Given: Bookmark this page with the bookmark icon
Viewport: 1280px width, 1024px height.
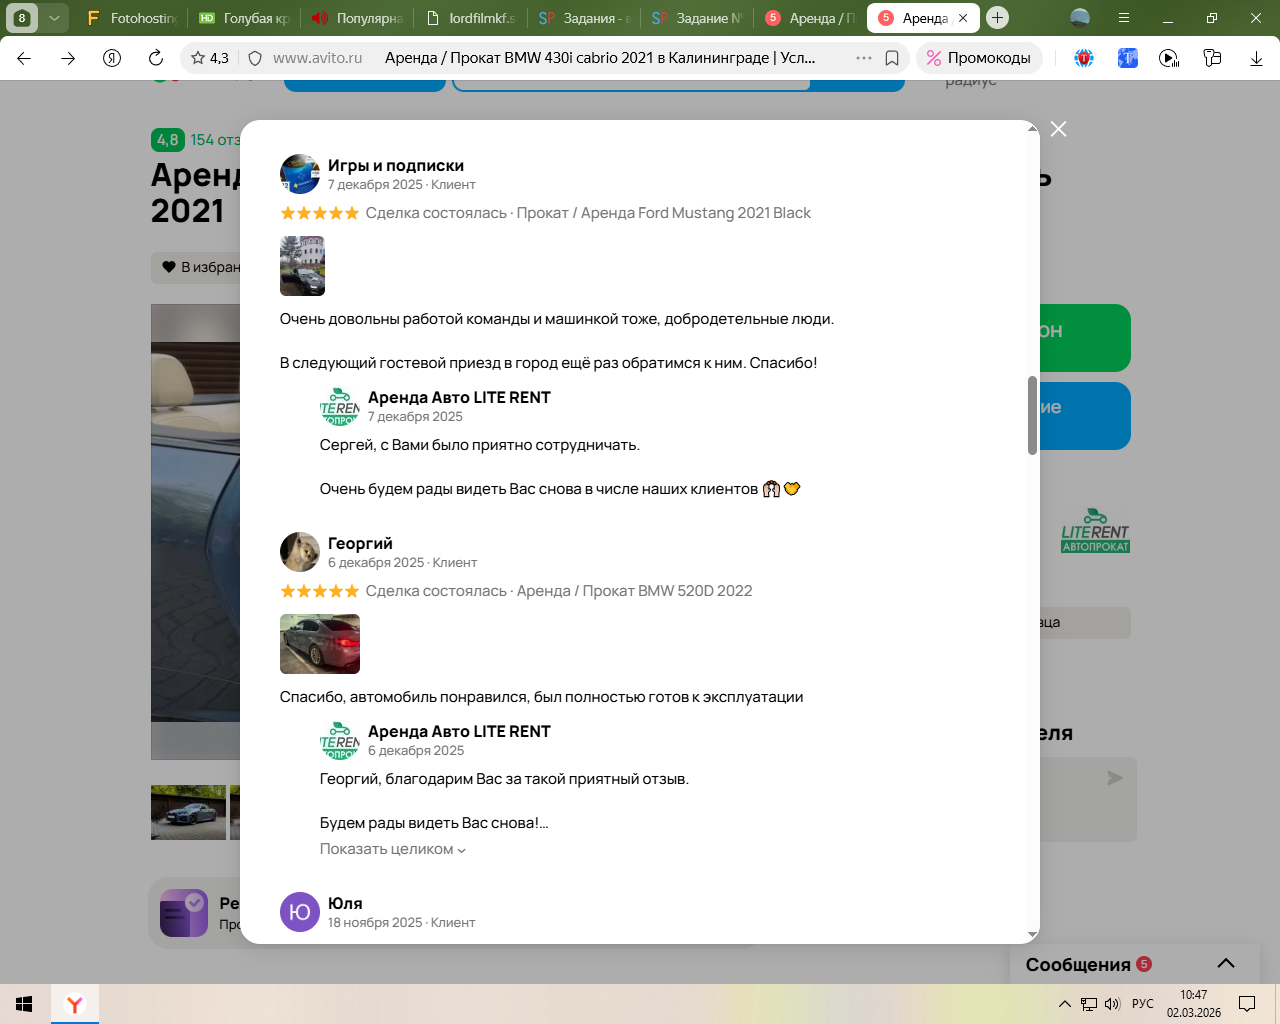Looking at the screenshot, I should pos(892,58).
